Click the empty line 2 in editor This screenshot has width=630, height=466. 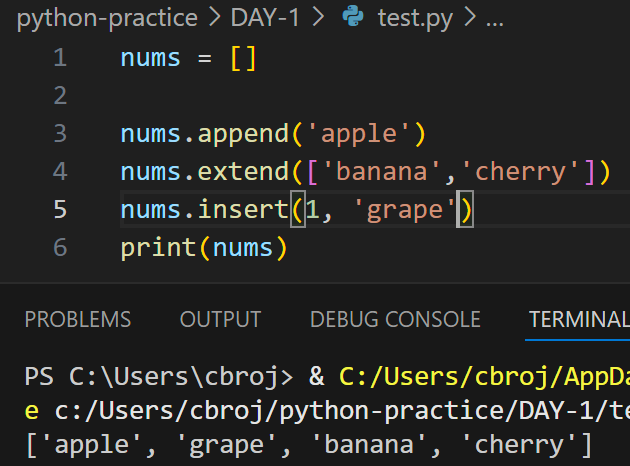(374, 96)
